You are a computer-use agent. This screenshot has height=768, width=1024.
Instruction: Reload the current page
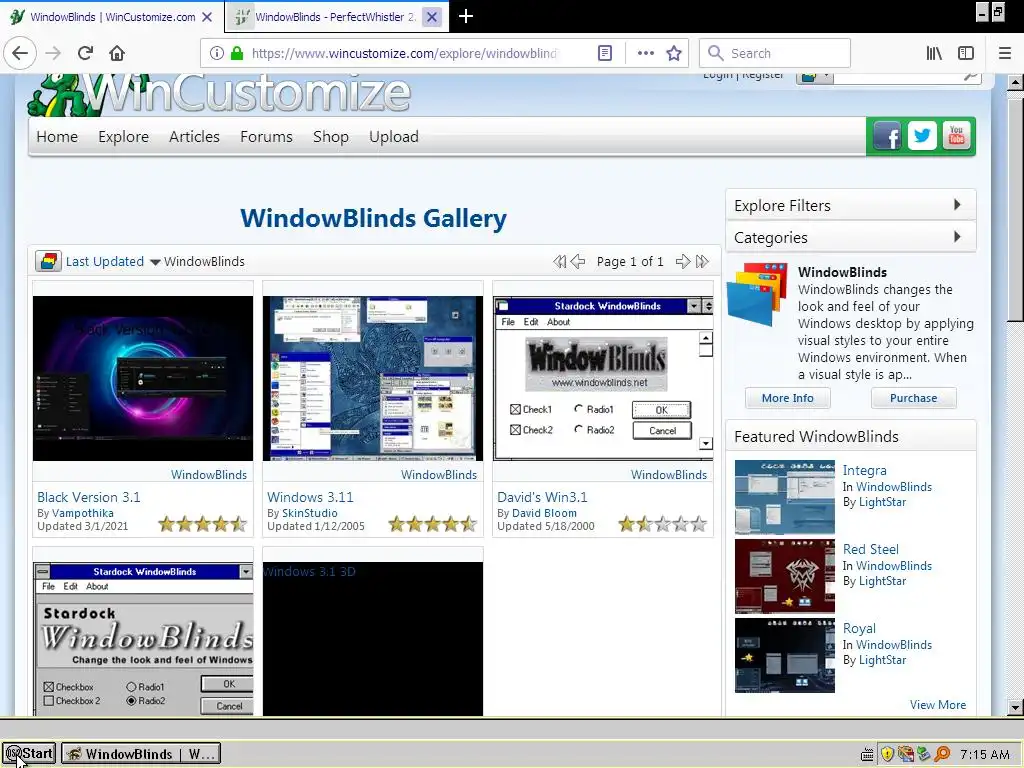[85, 53]
